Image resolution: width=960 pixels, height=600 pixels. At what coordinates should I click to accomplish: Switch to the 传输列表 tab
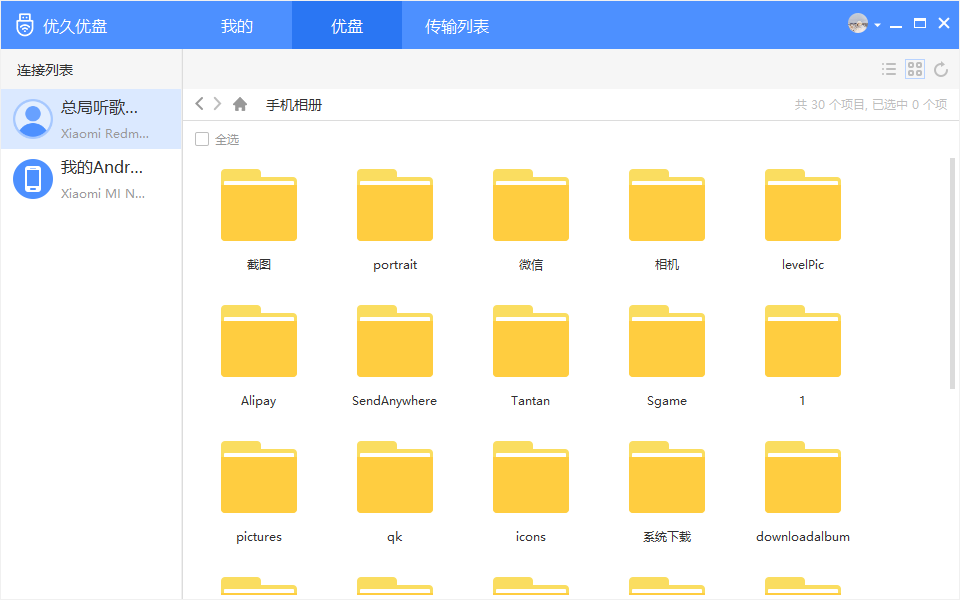(457, 25)
